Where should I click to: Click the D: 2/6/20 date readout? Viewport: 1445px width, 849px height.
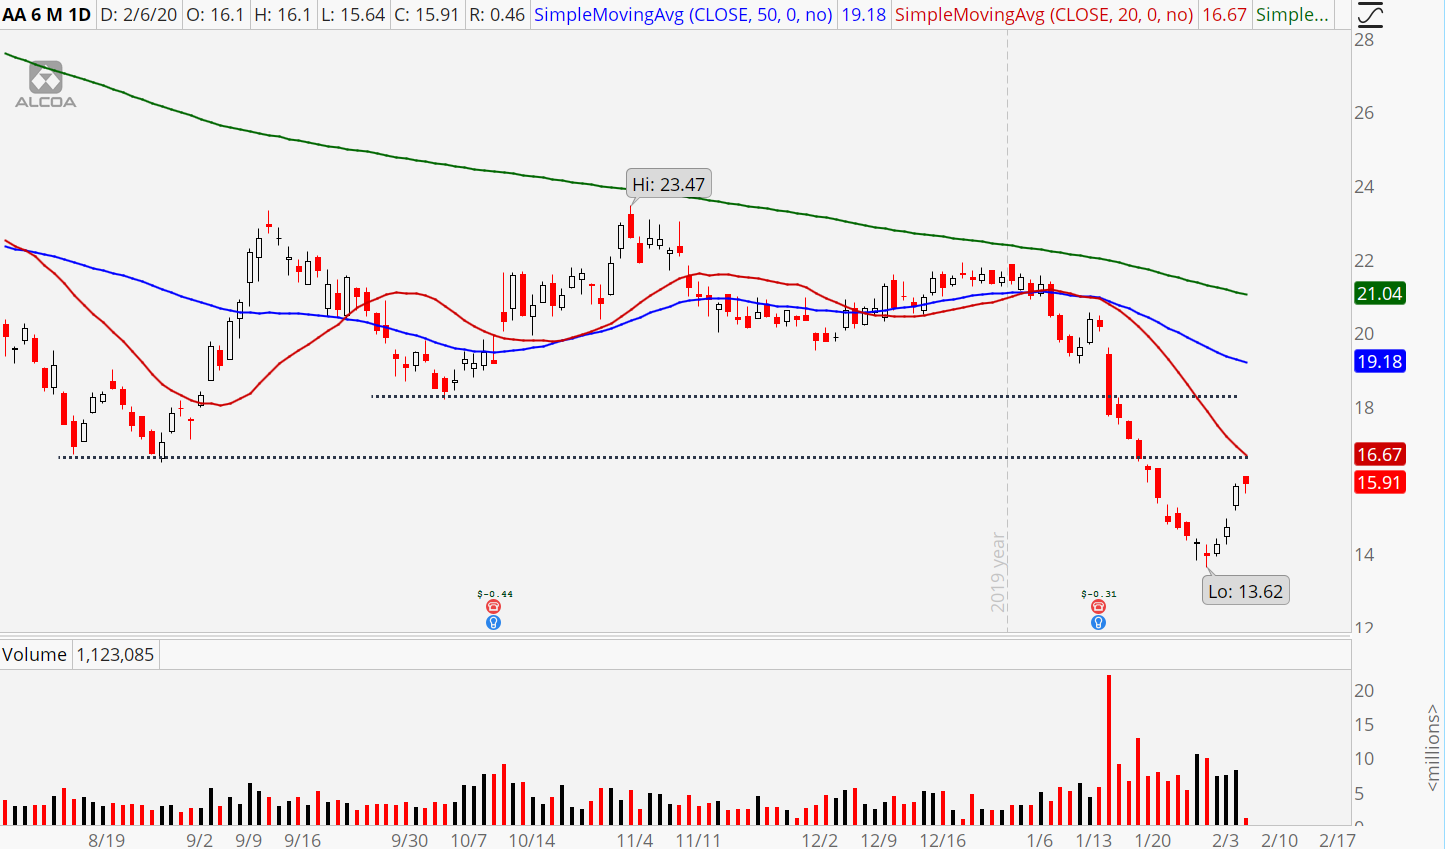click(138, 15)
